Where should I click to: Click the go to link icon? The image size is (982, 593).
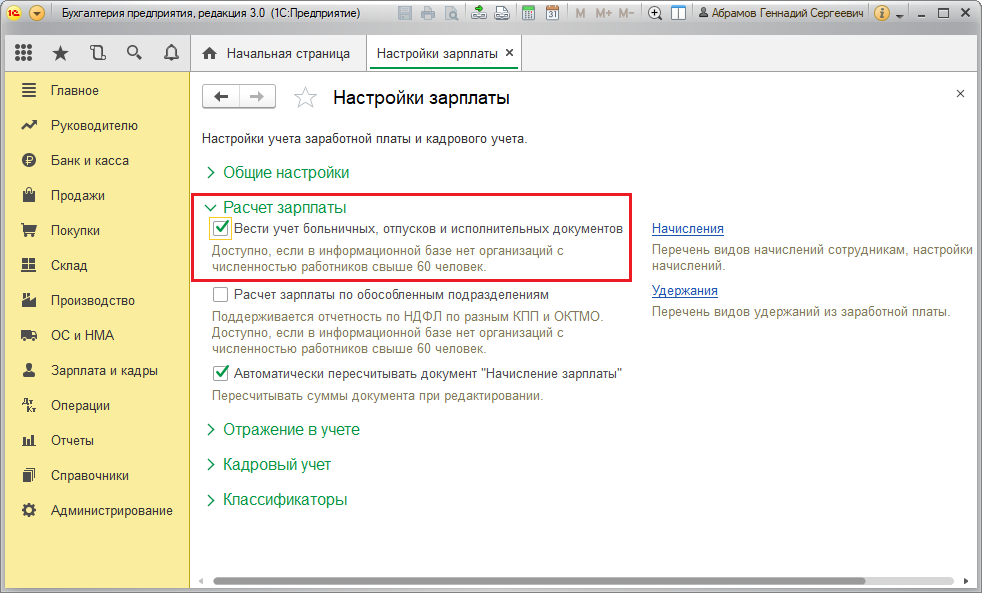click(x=502, y=13)
